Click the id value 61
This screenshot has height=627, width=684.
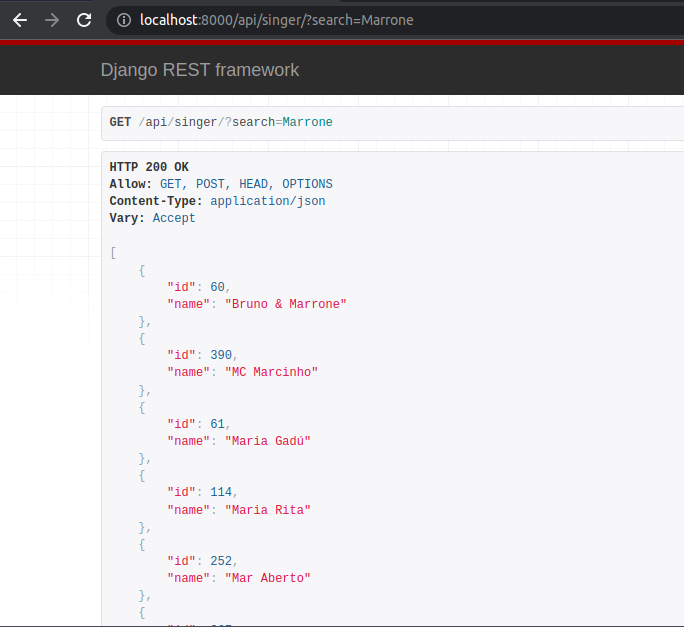pyautogui.click(x=217, y=424)
